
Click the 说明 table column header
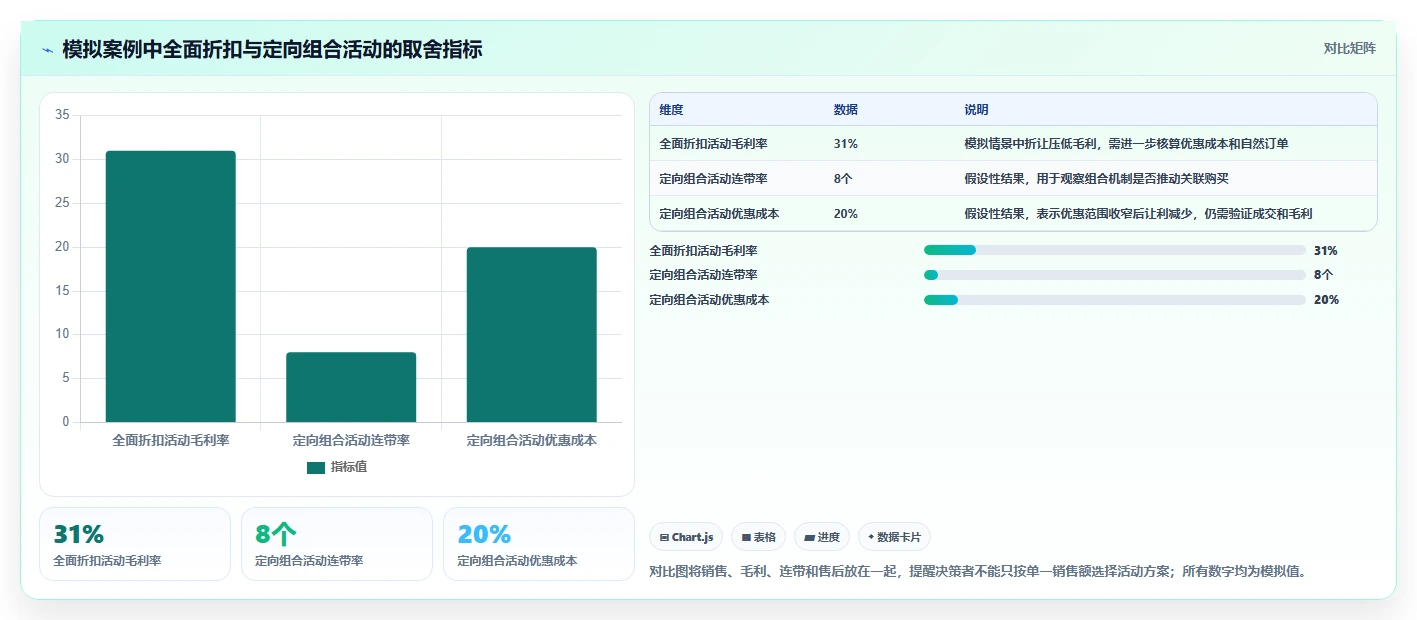click(976, 110)
